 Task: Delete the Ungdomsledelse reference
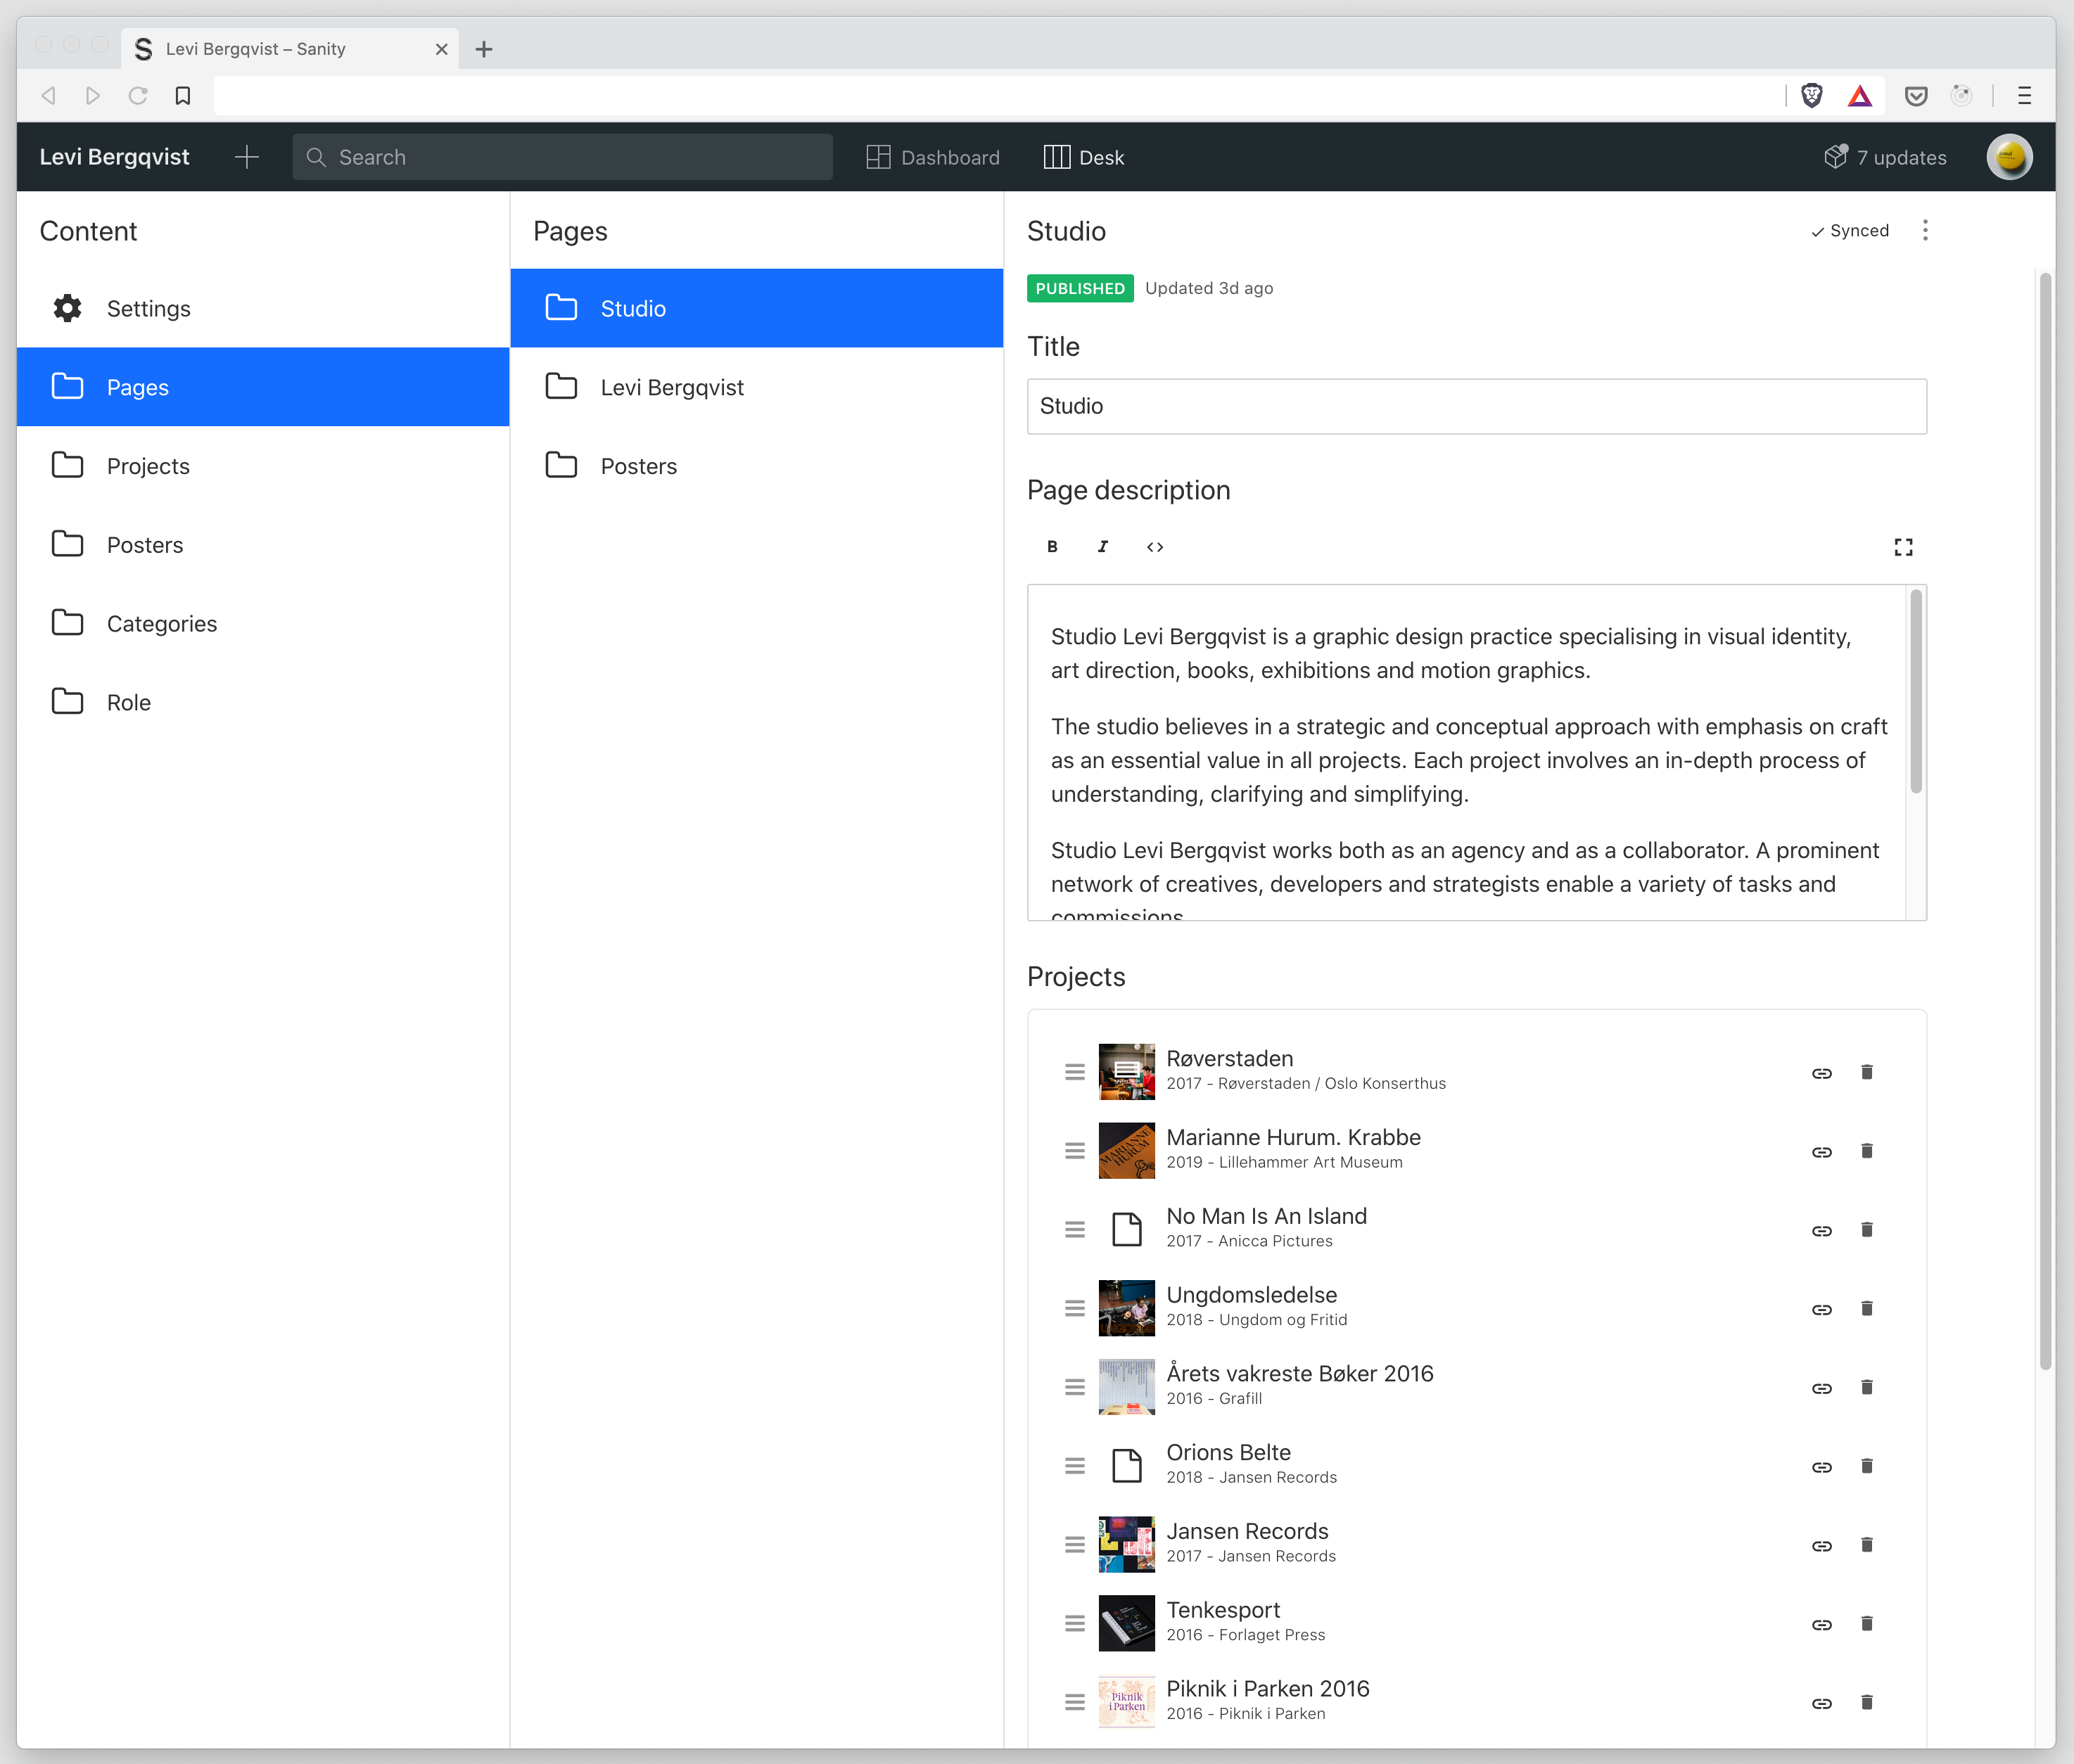tap(1866, 1308)
